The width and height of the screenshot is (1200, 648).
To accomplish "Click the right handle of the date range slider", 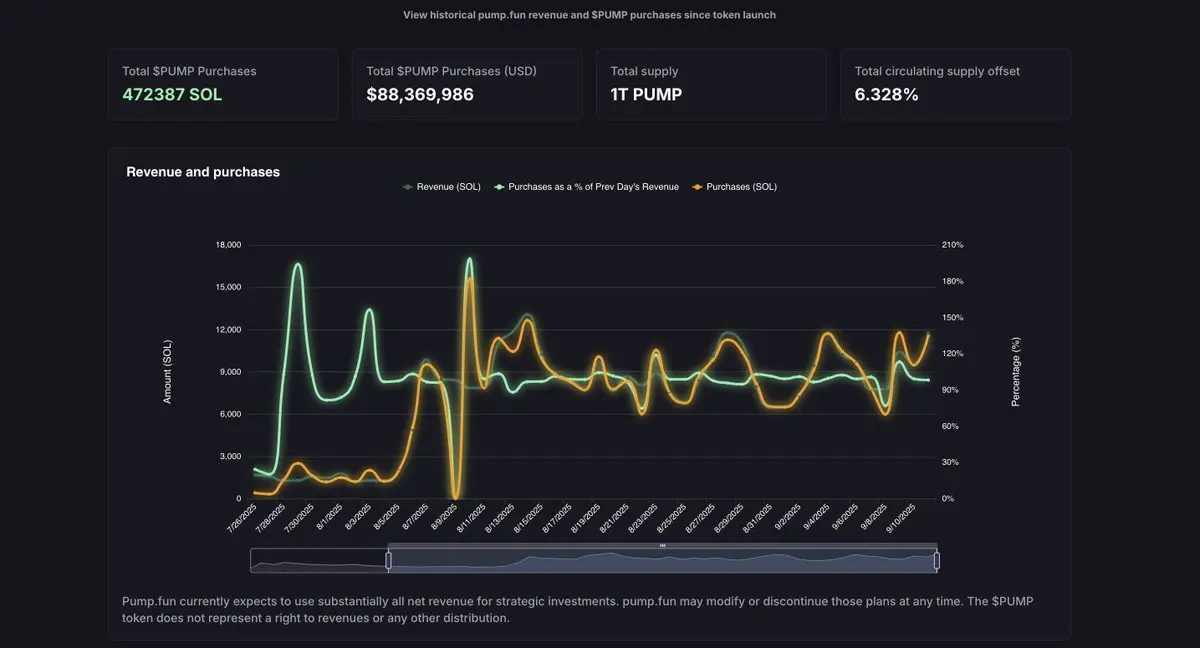I will tap(937, 561).
